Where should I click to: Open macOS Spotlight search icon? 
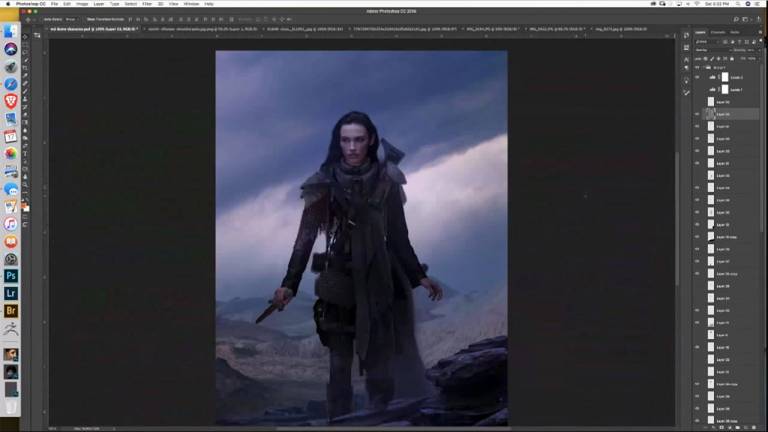[x=738, y=4]
